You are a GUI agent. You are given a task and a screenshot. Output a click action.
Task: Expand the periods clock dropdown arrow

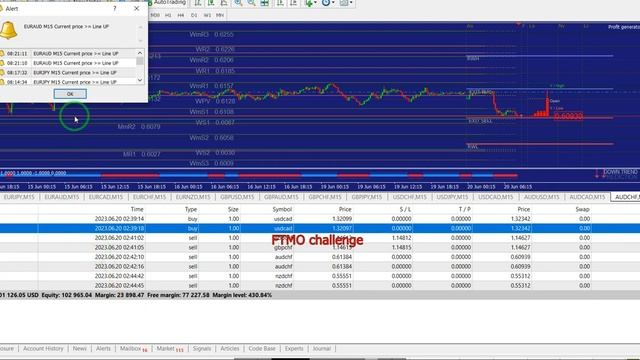(x=333, y=2)
